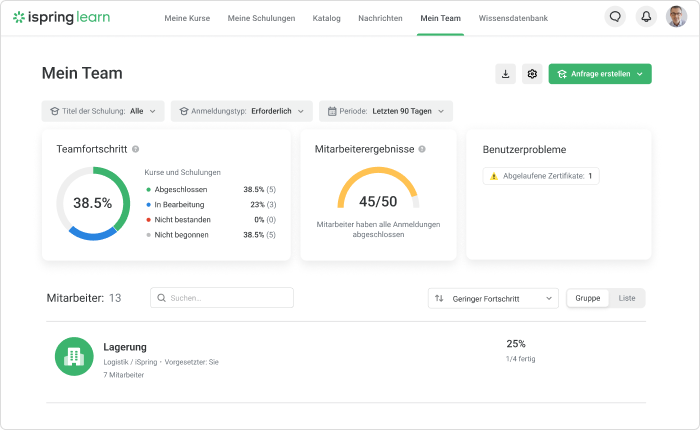Click the user profile avatar

676,17
